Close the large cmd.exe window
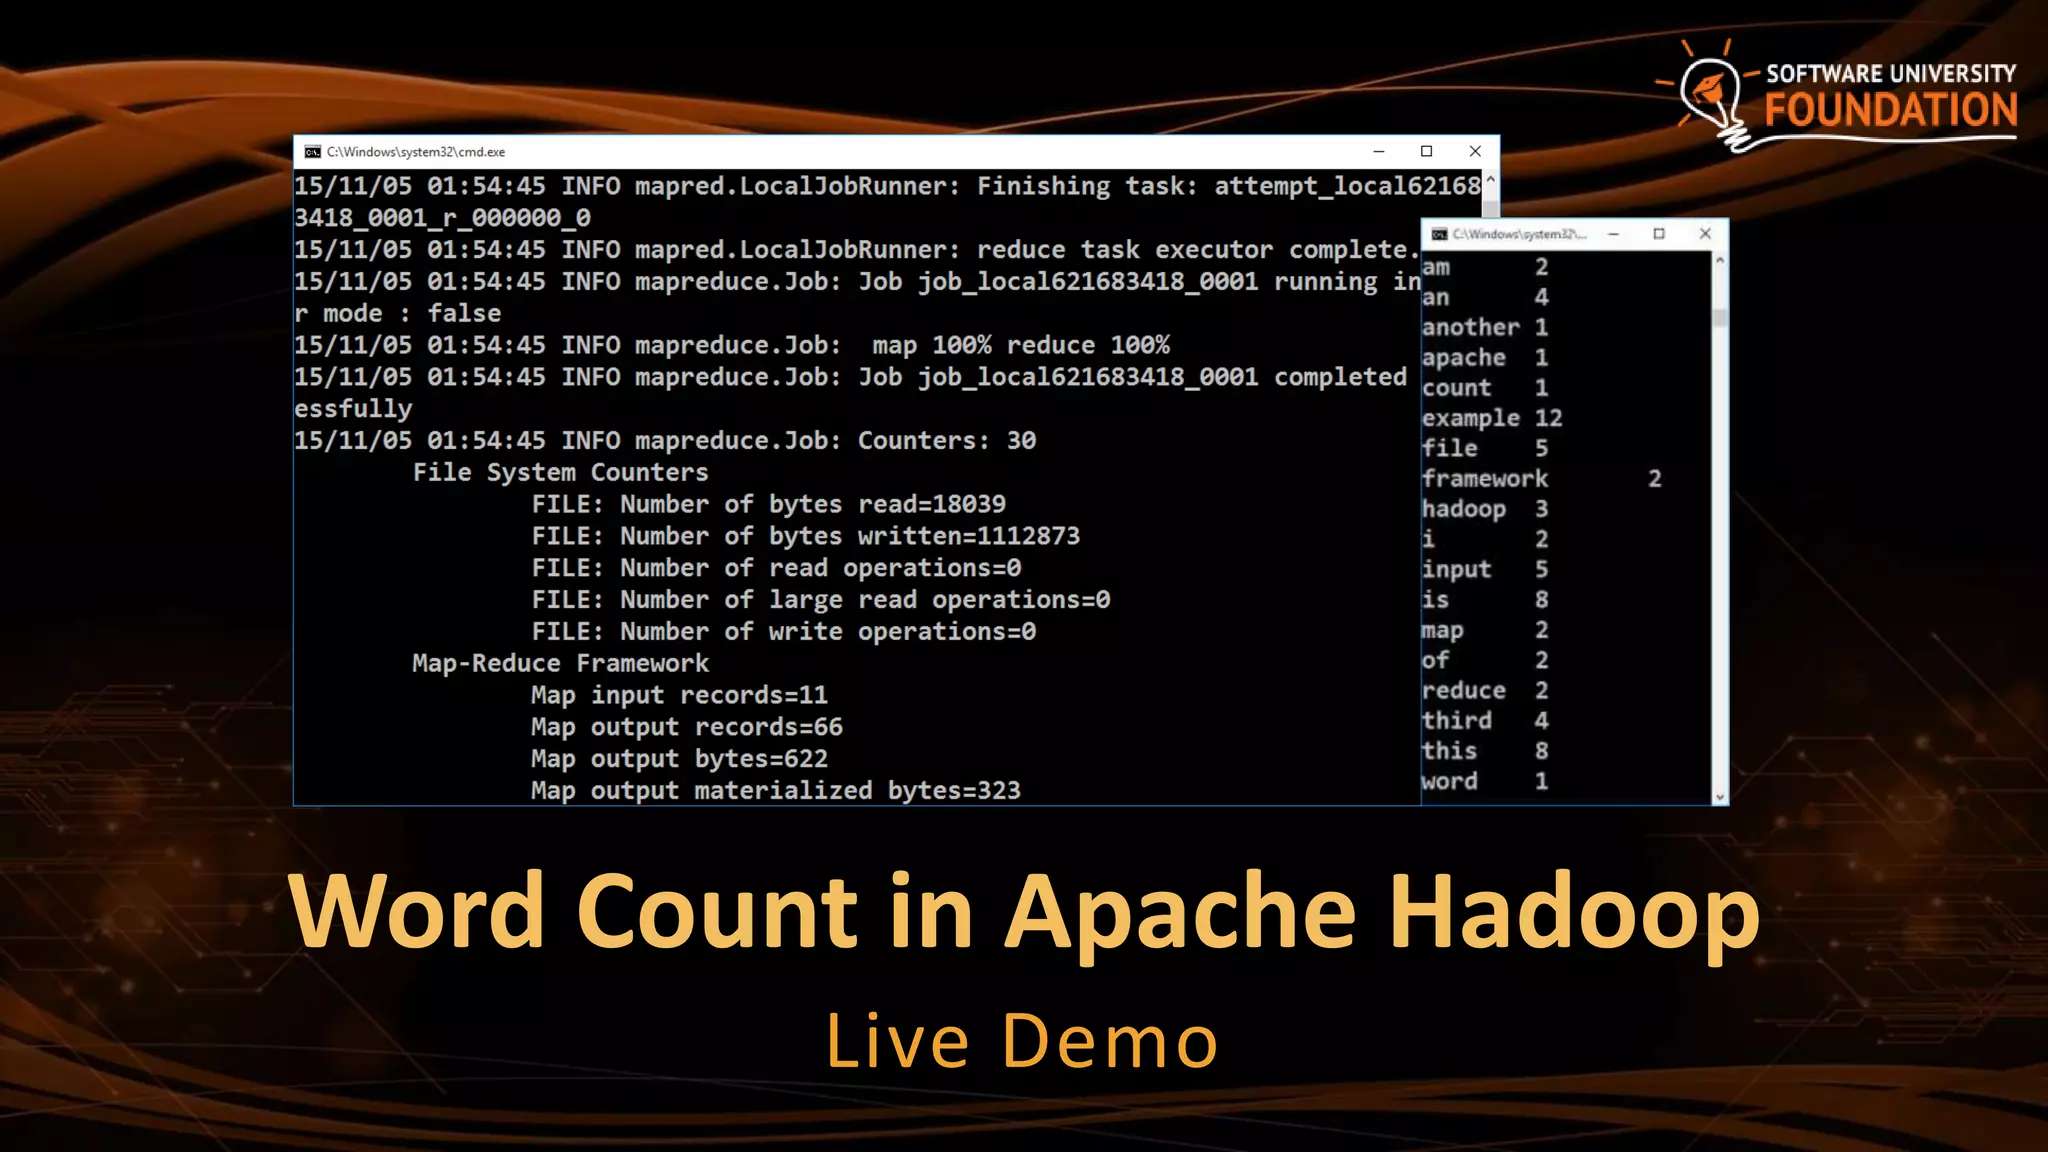 coord(1475,152)
